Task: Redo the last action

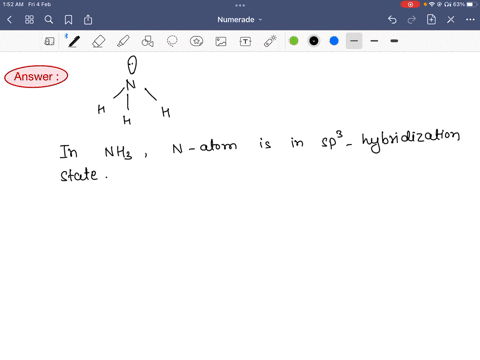Action: coord(412,20)
